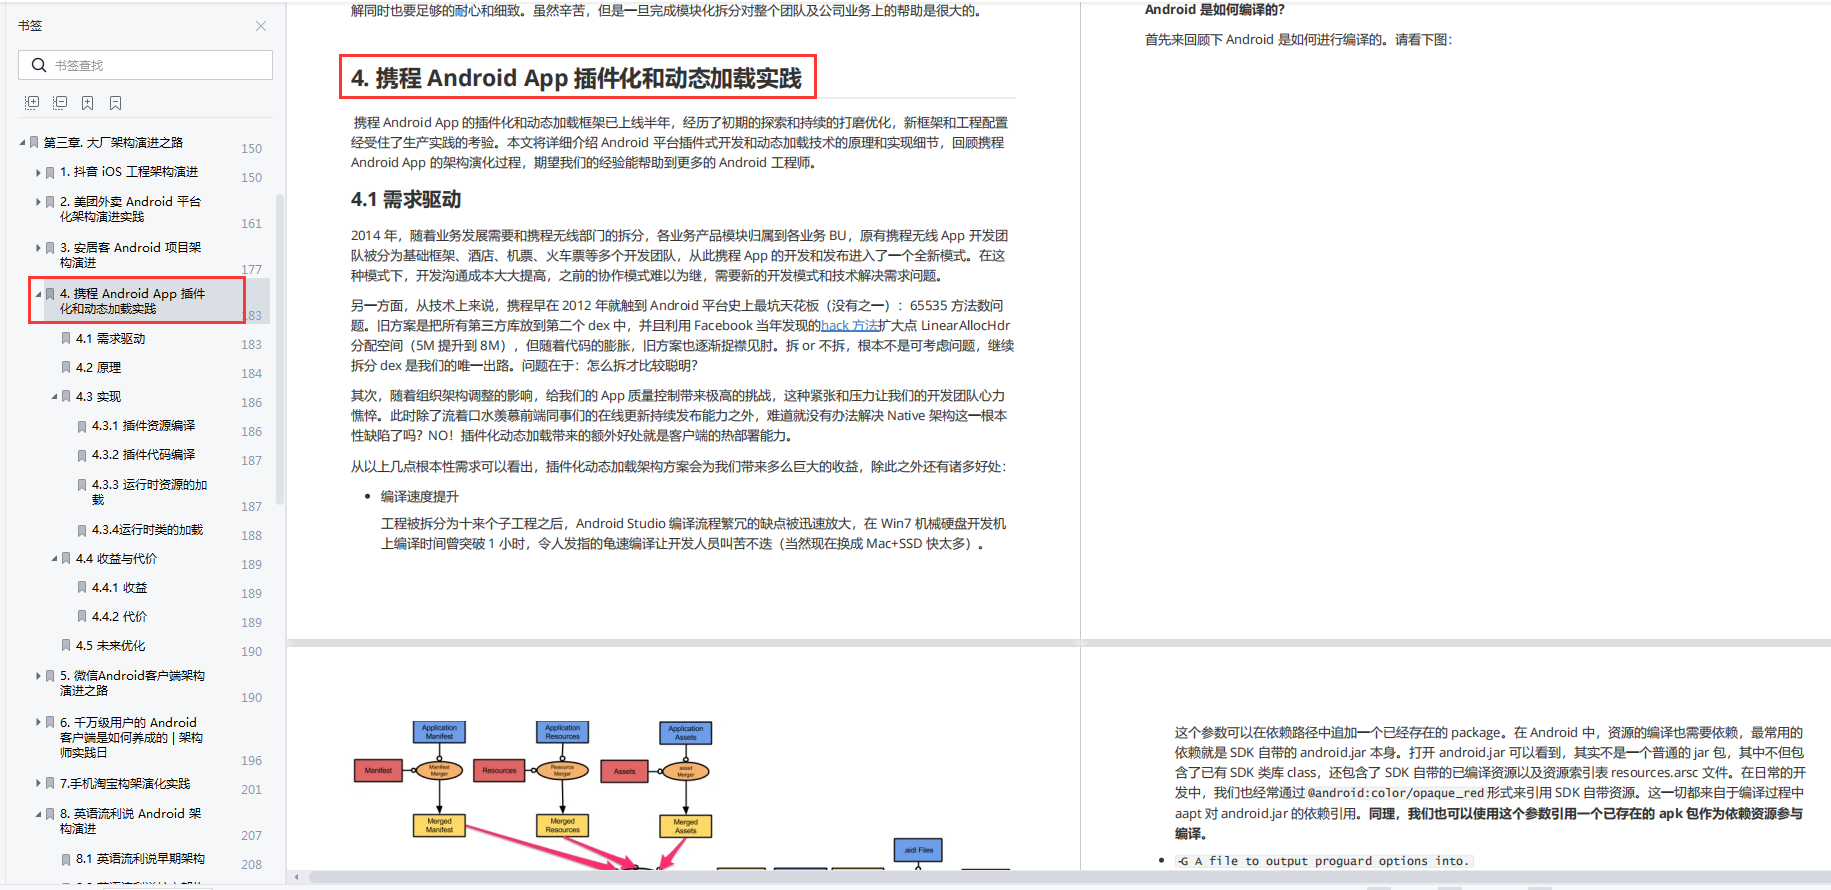Screen dimensions: 1831x890
Task: Open bookmark 4.4 收益与代价
Action: [x=116, y=559]
